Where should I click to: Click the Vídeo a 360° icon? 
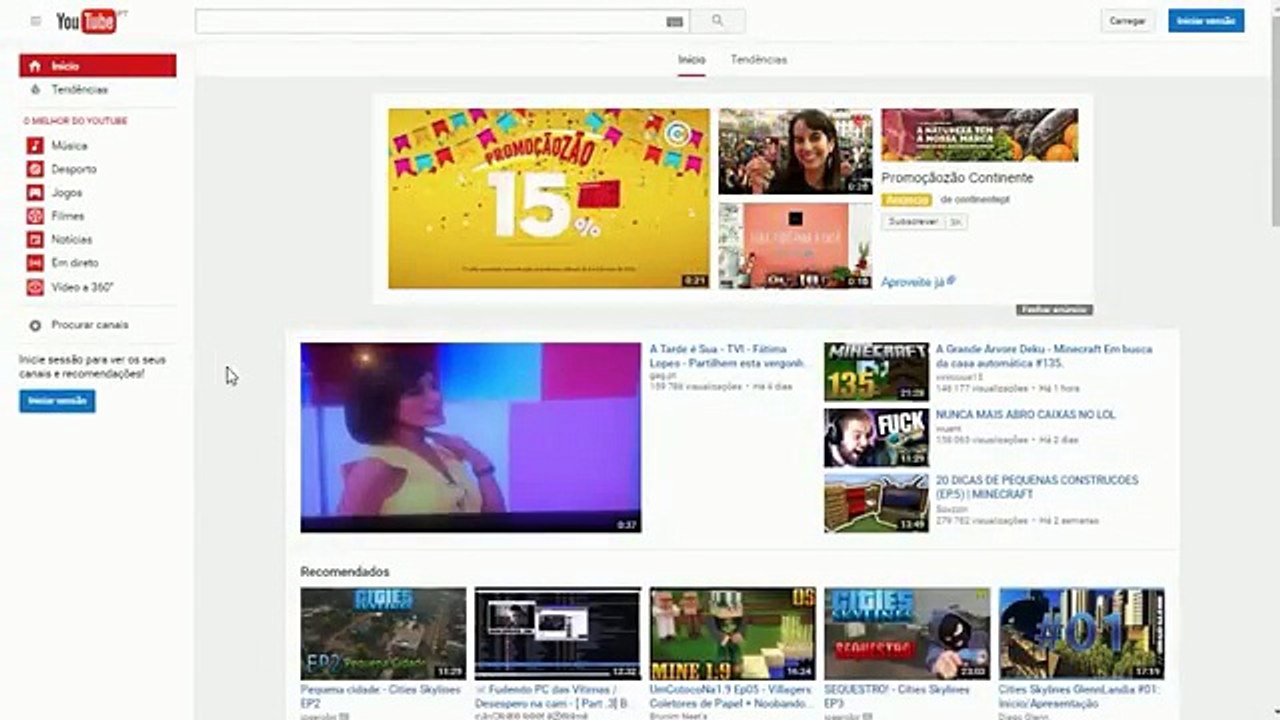coord(35,287)
